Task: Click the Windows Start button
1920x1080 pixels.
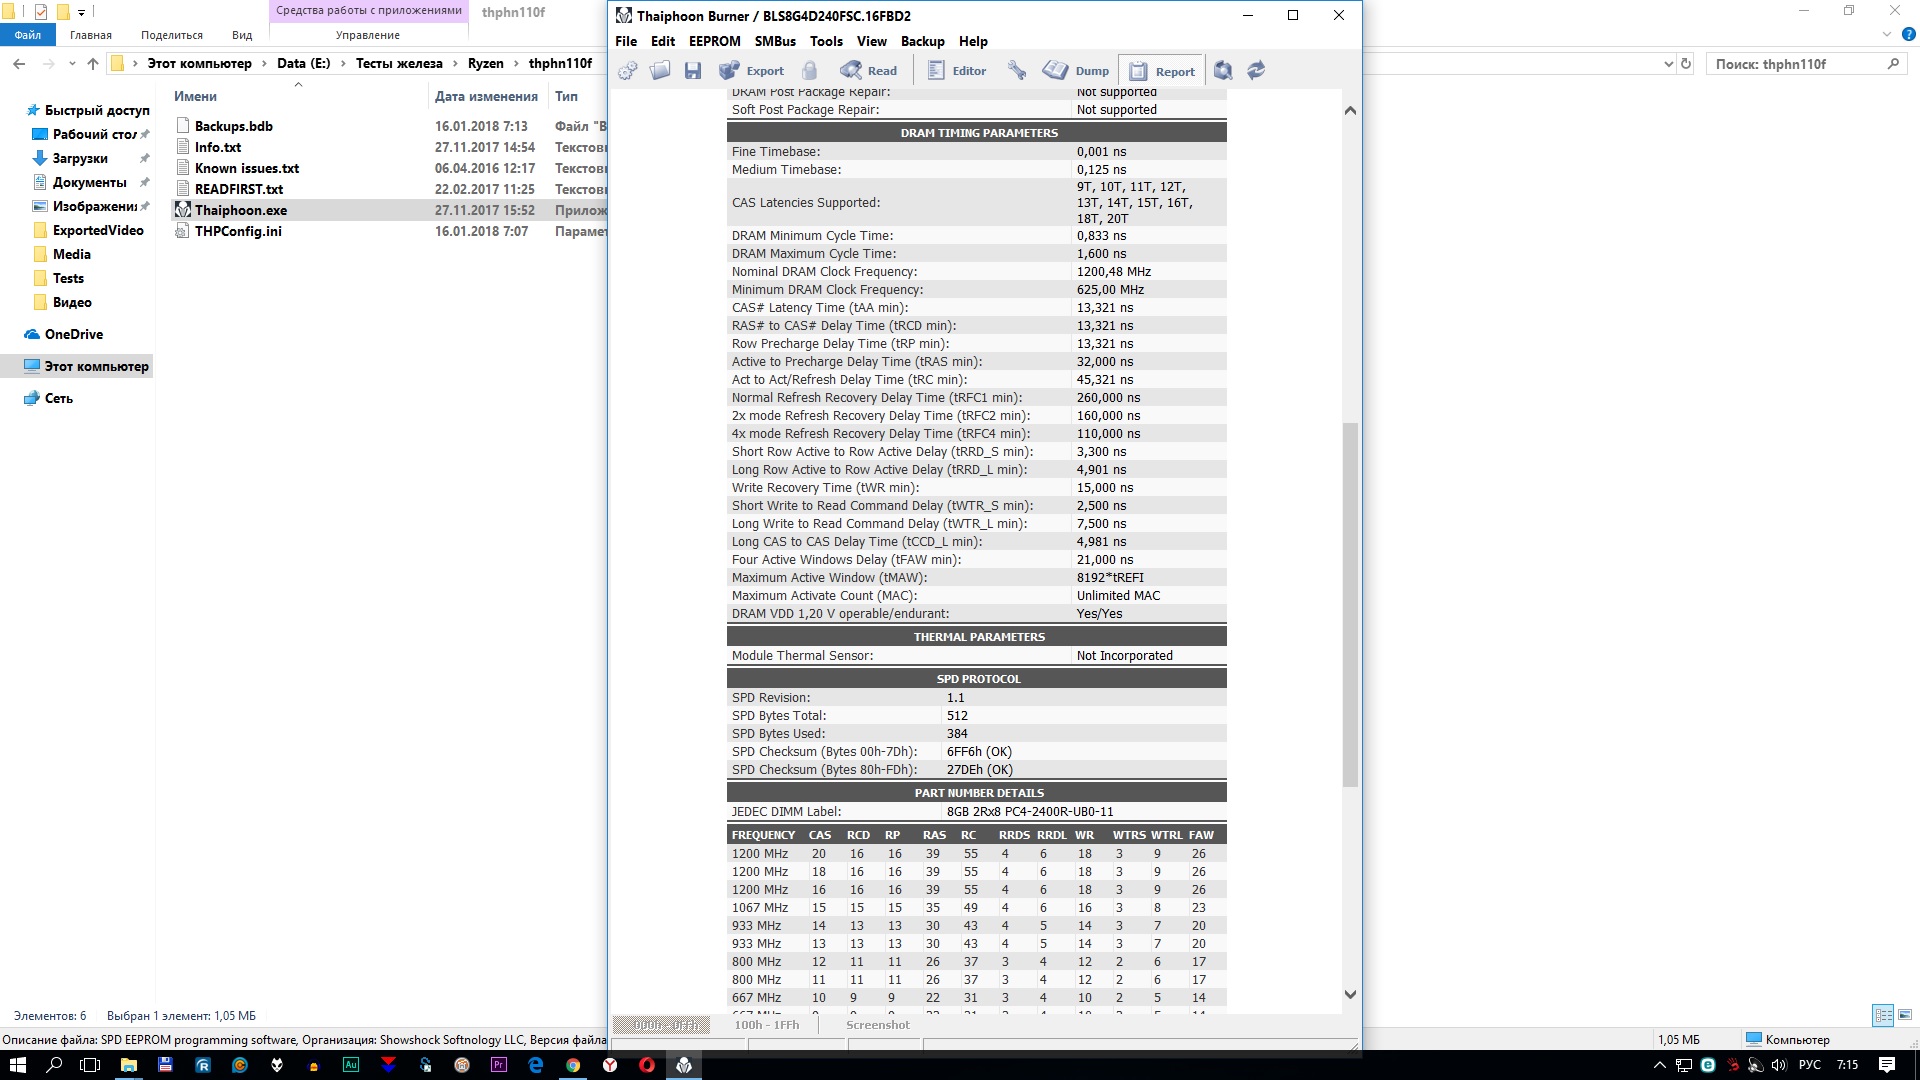Action: click(x=18, y=1065)
